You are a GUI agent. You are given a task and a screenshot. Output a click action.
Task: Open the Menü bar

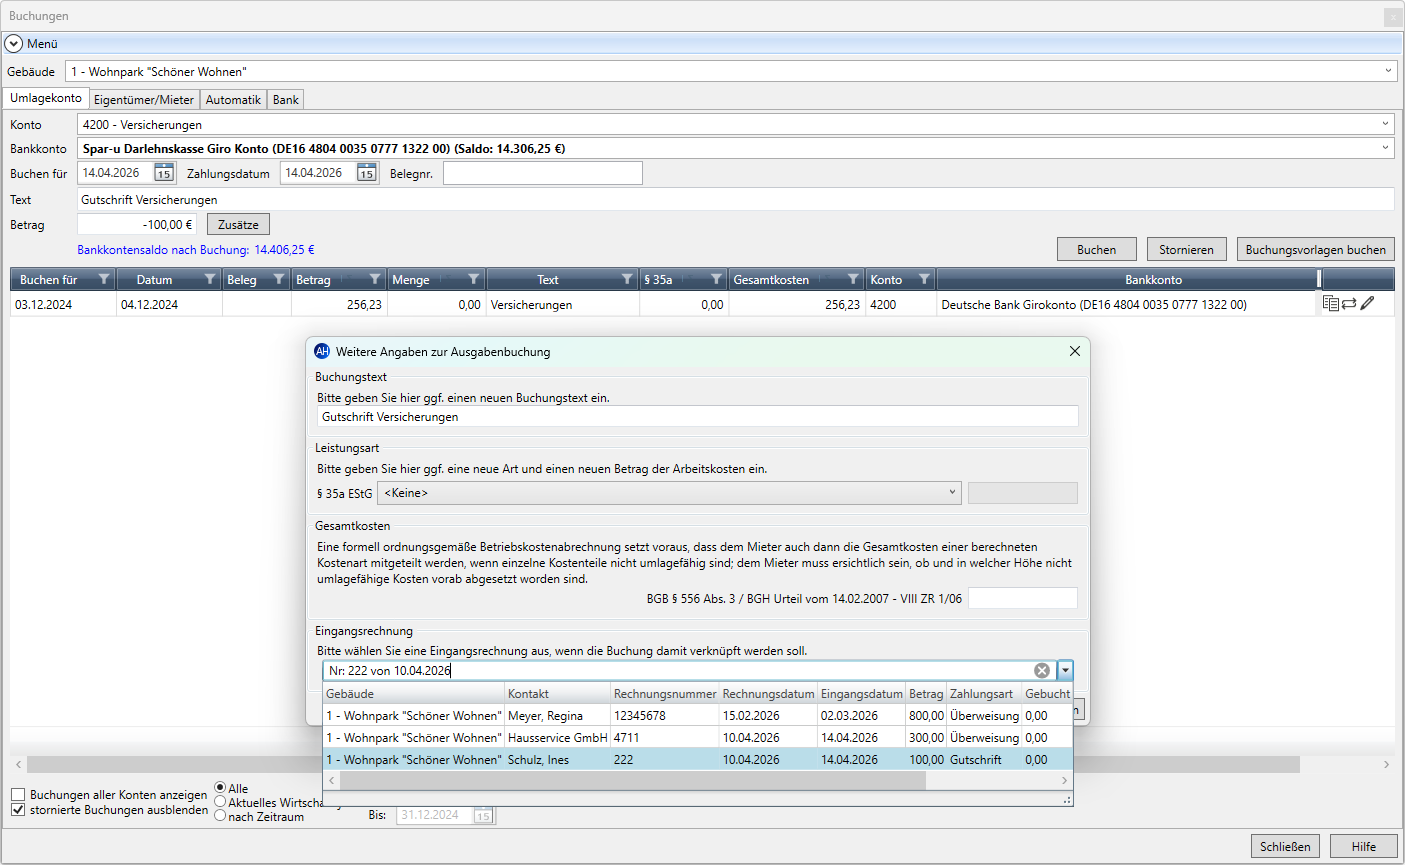(702, 44)
